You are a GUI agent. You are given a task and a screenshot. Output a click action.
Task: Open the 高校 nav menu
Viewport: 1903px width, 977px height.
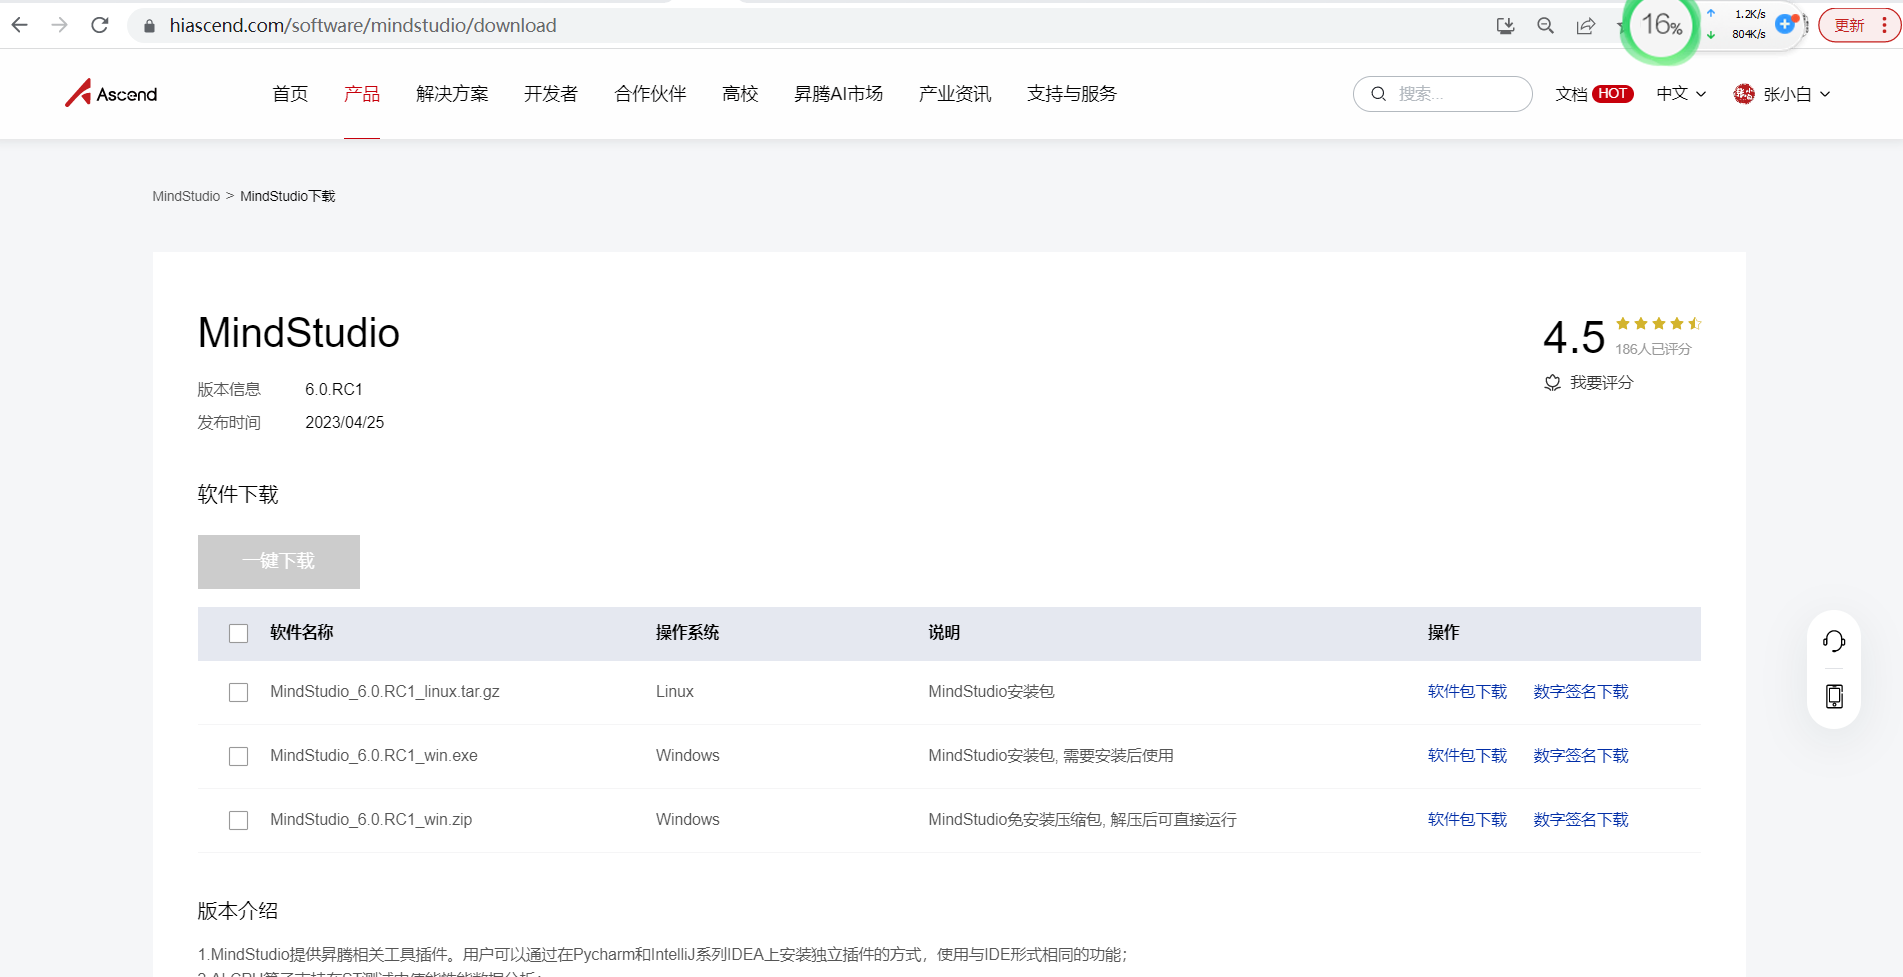[740, 94]
